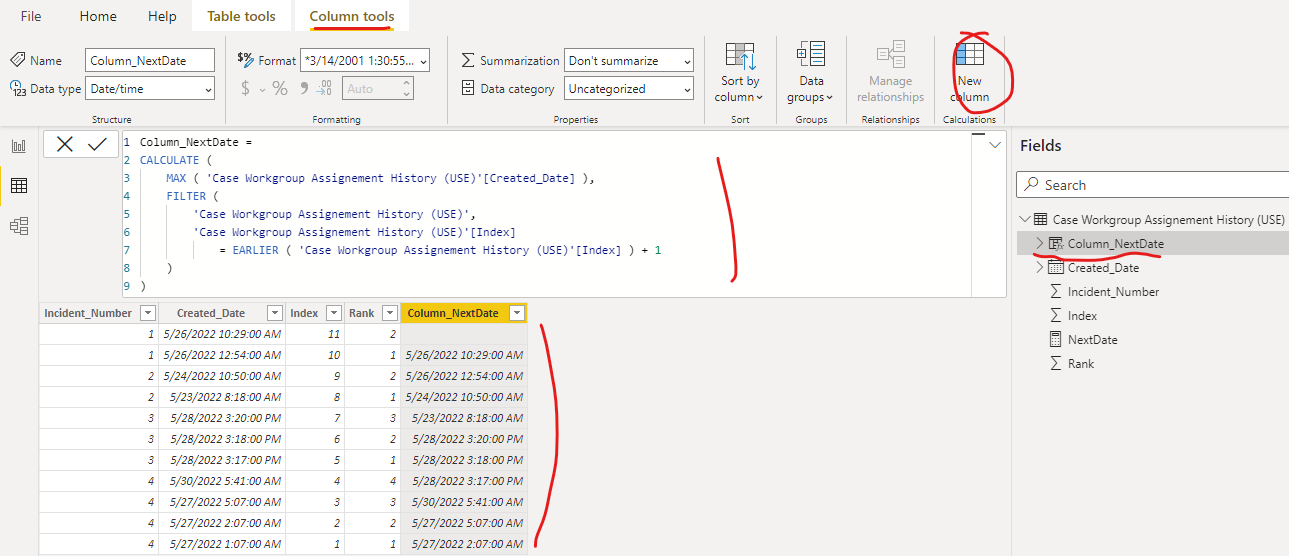The width and height of the screenshot is (1289, 556).
Task: Click in the Fields Search box
Action: pyautogui.click(x=1152, y=185)
